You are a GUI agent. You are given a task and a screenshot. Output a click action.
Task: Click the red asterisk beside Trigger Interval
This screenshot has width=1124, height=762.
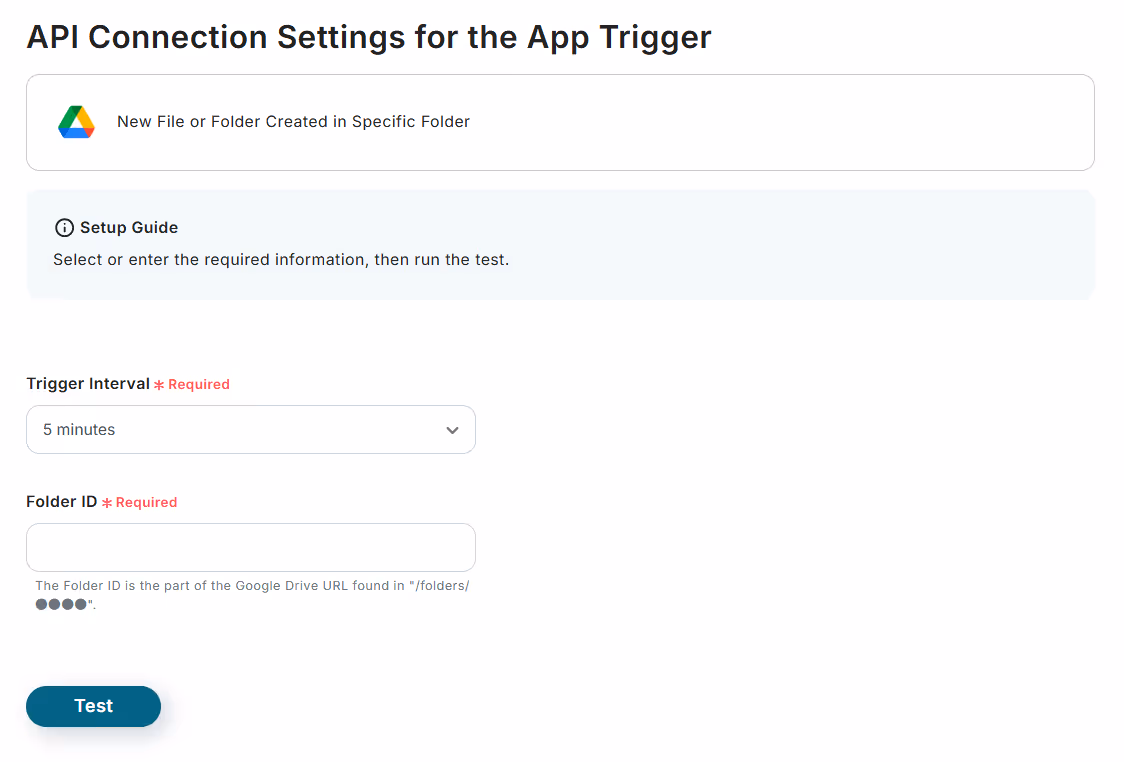[x=159, y=385]
